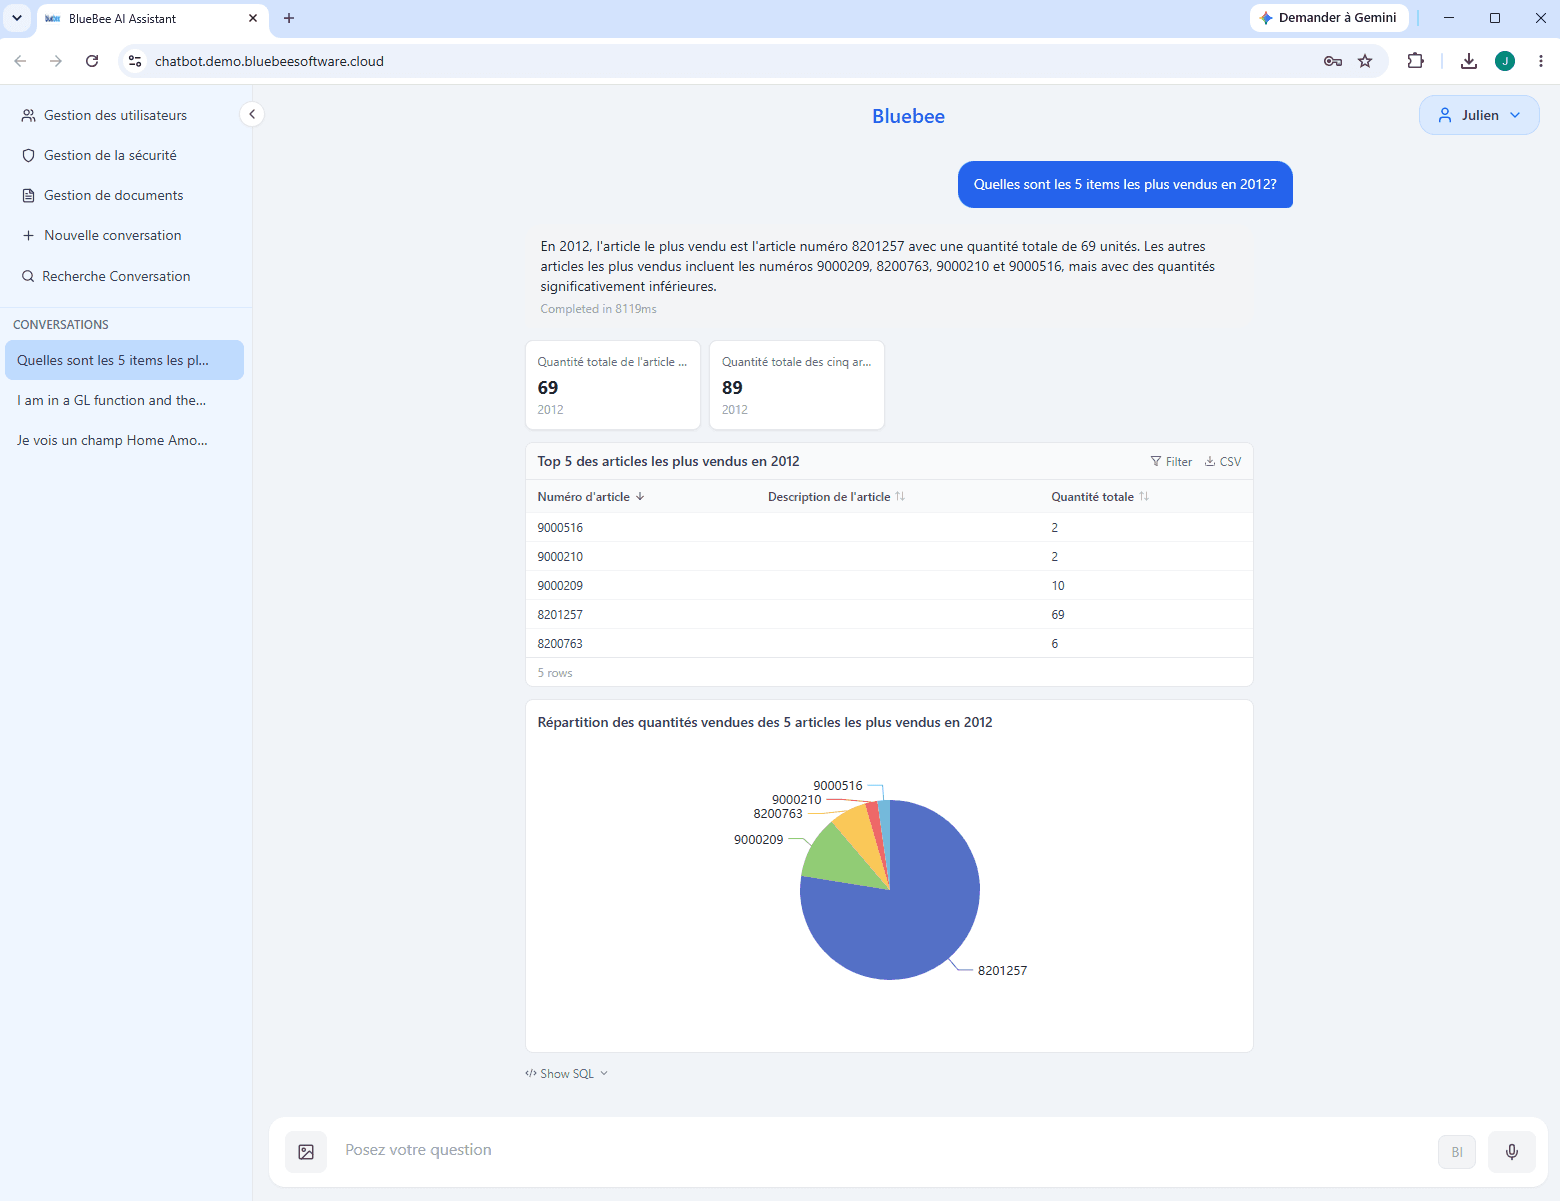Sort by Numéro d'article column

tap(591, 497)
